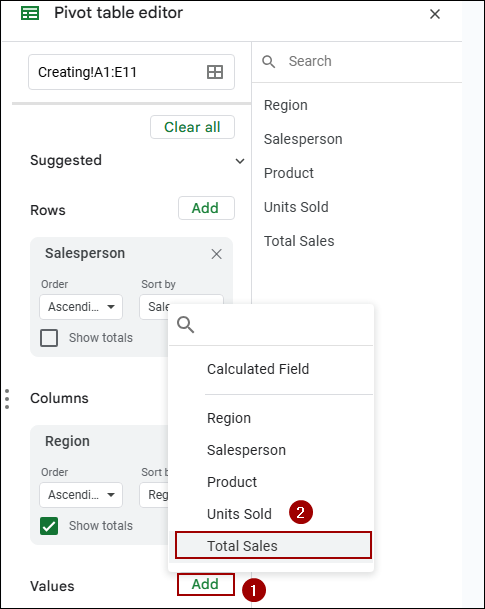Click the Creating!A1:E11 data range field
This screenshot has height=609, width=485.
[131, 72]
